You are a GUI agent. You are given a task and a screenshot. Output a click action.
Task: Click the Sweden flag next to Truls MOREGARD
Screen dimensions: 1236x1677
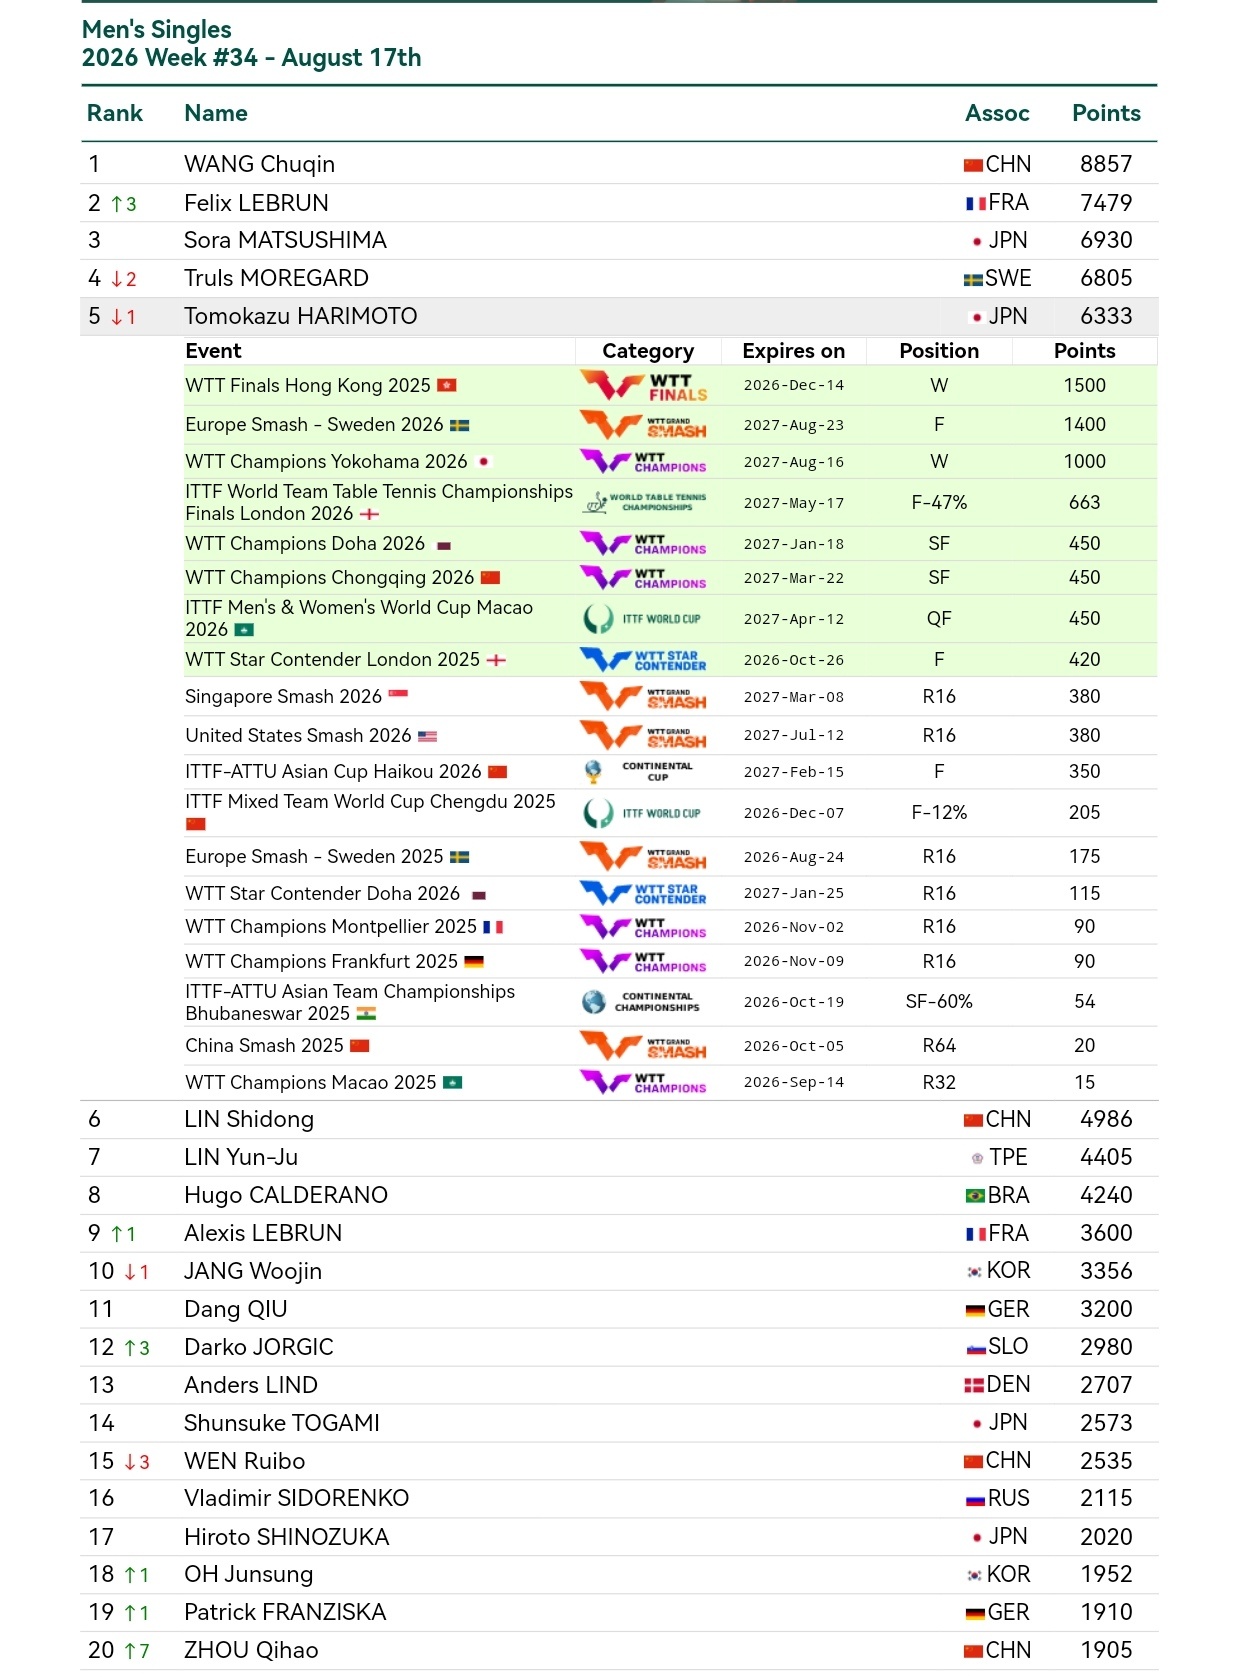coord(973,280)
